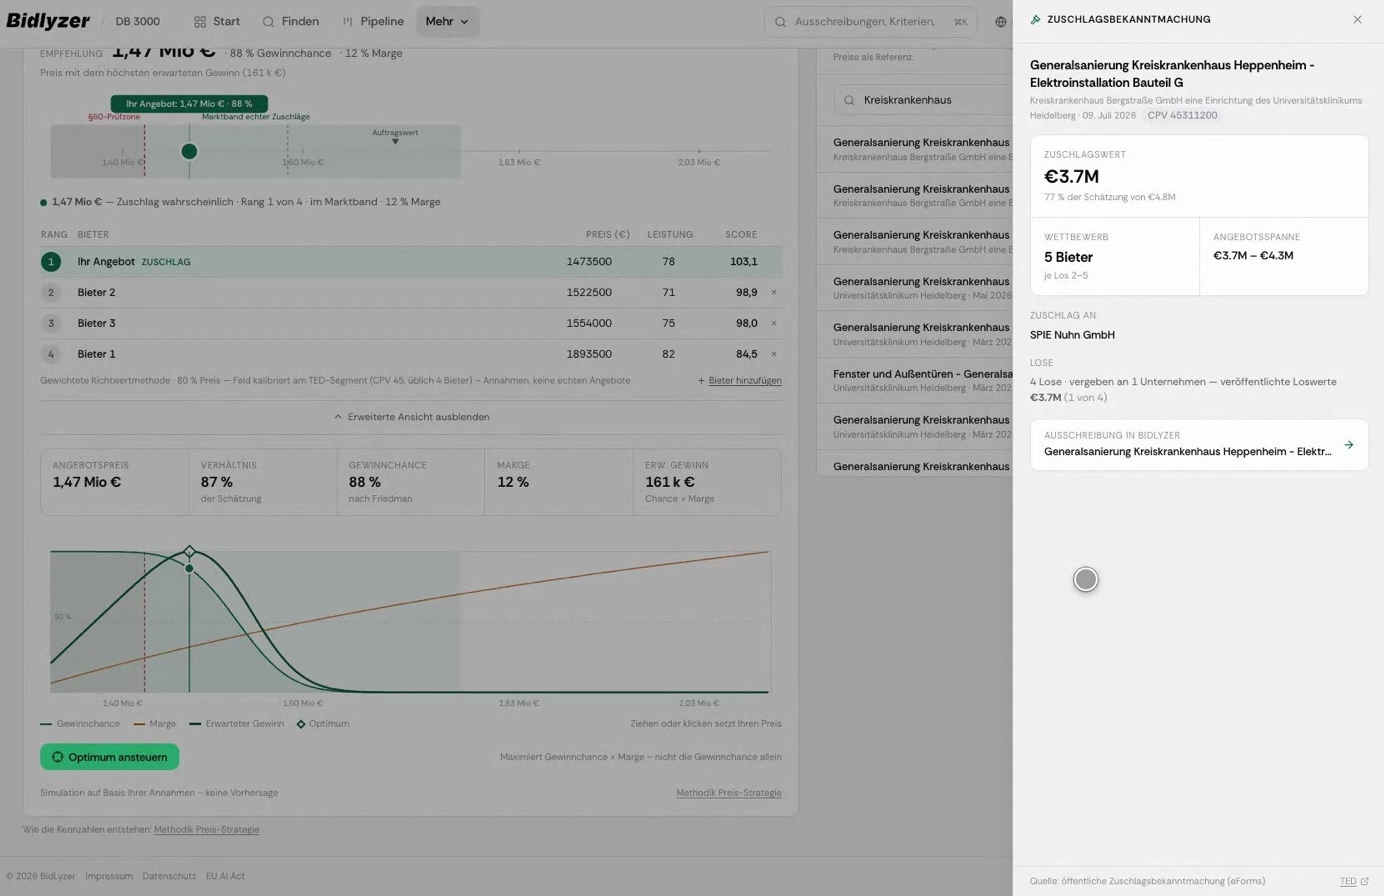1384x896 pixels.
Task: Click the Erw. Gewinn 161 k € card
Action: (707, 482)
